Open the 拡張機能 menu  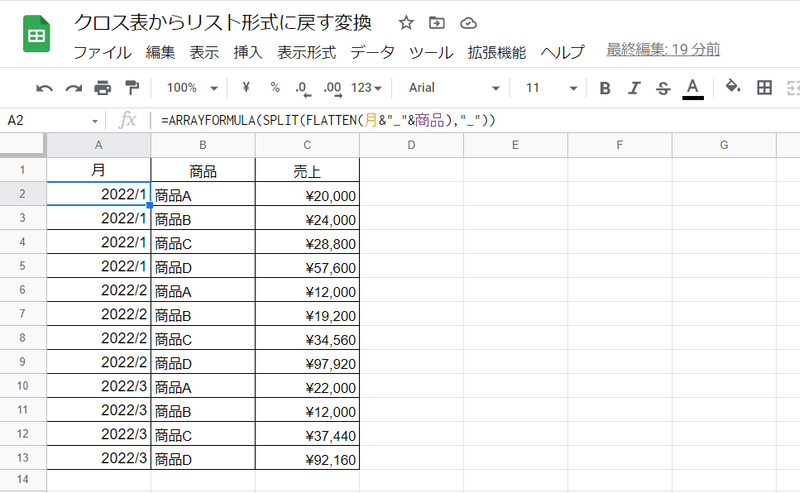[497, 52]
